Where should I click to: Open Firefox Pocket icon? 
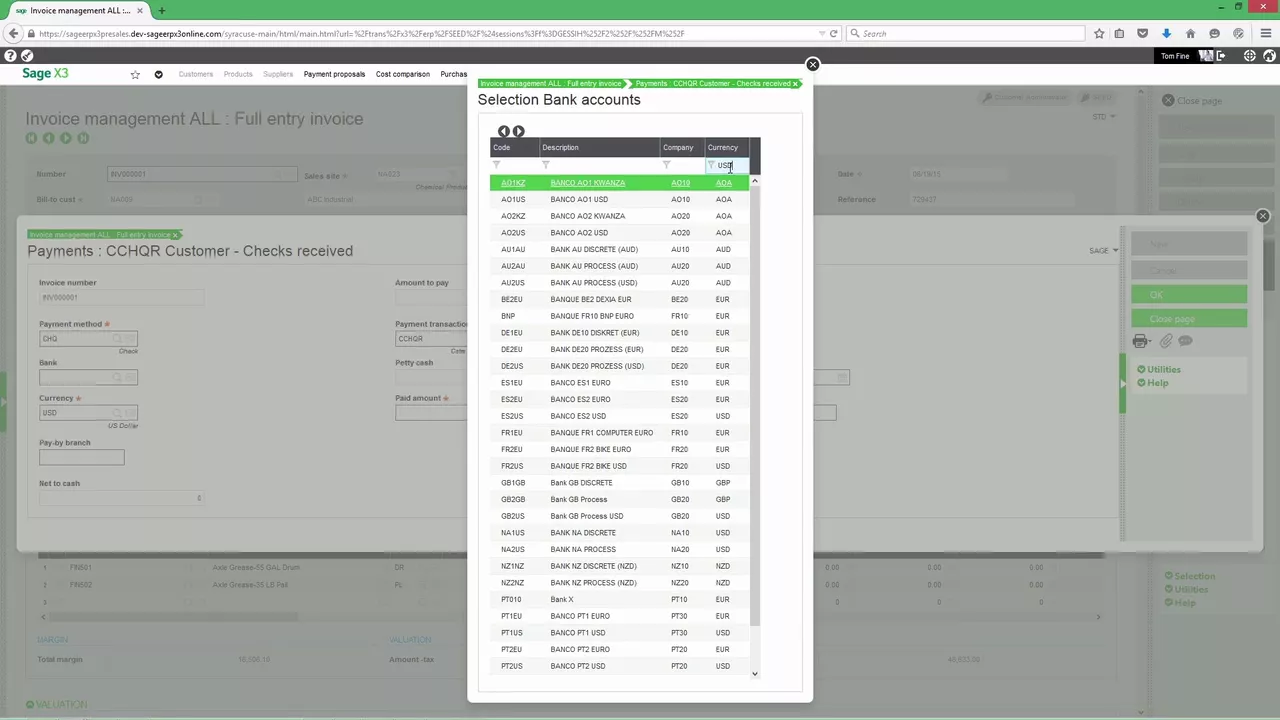pos(1142,33)
